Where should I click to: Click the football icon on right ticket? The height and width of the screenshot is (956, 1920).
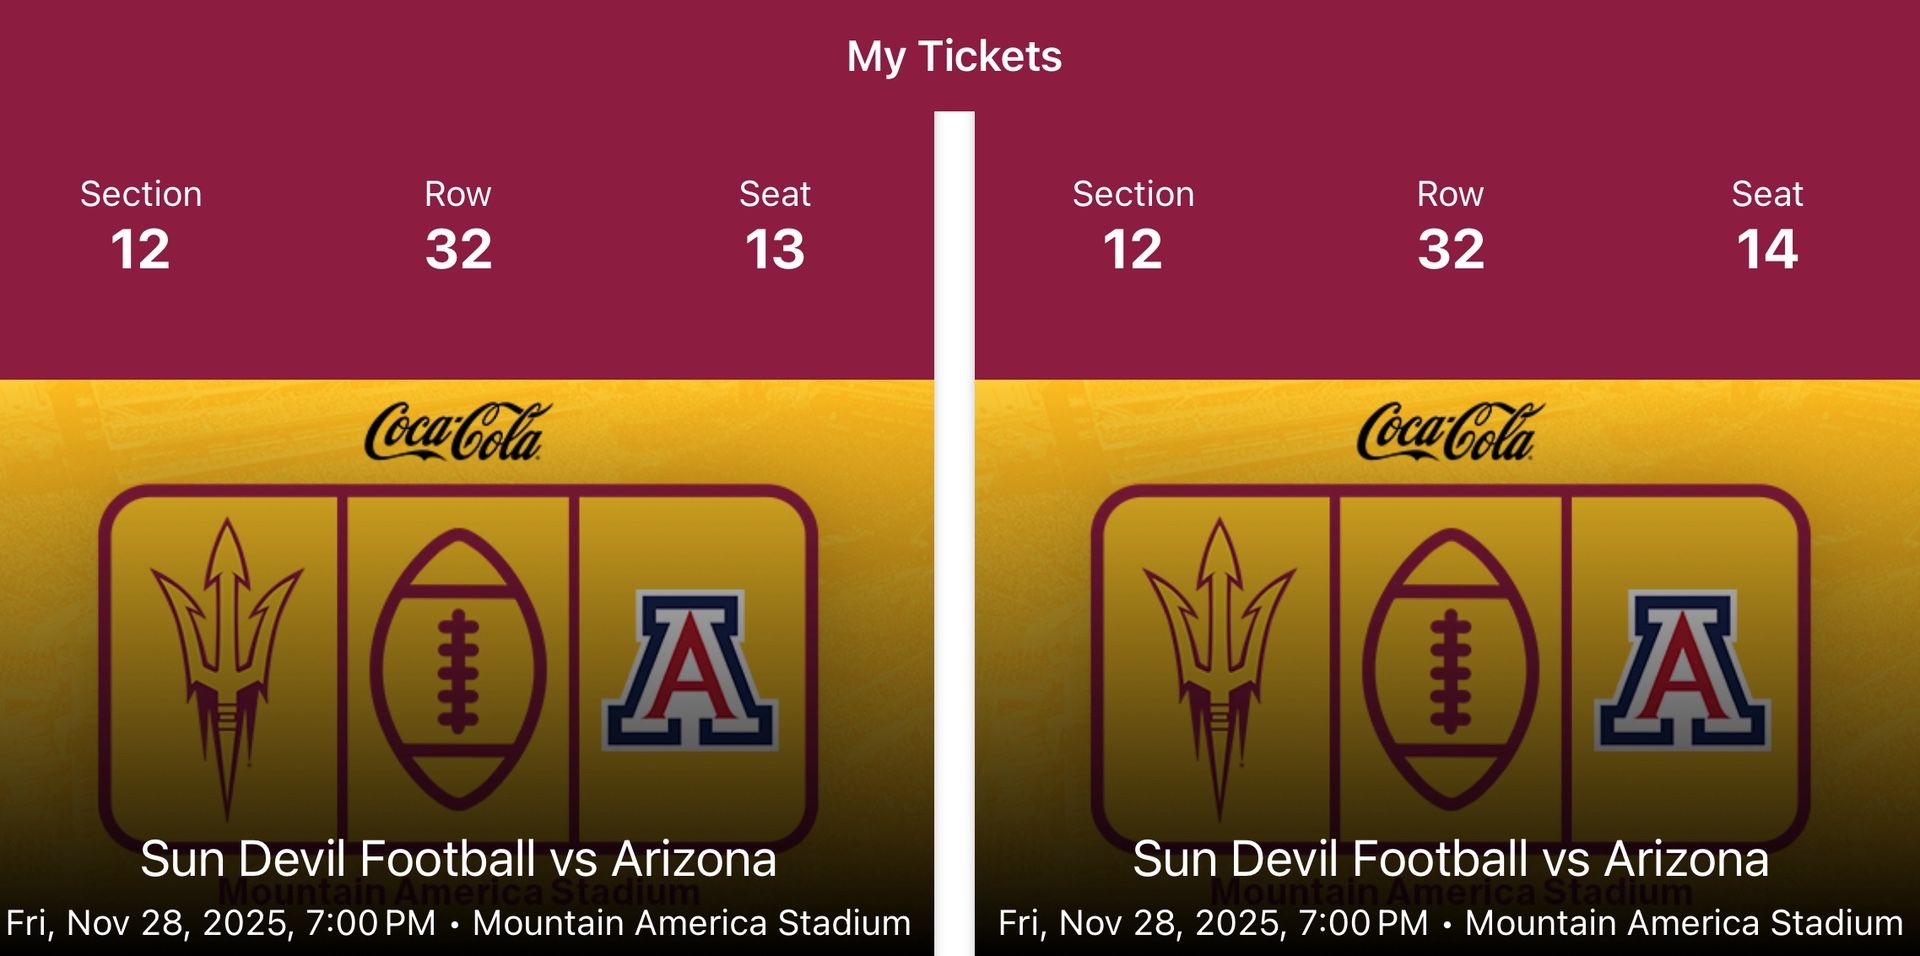pos(1450,668)
